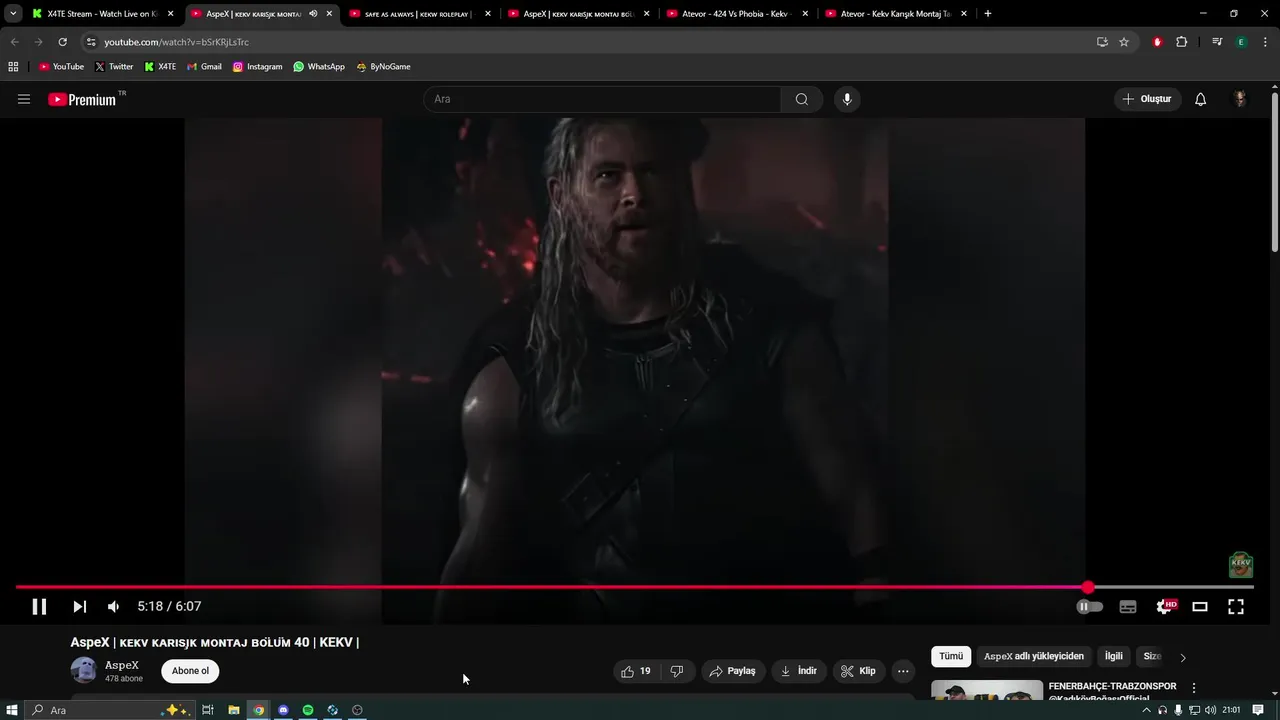This screenshot has width=1280, height=720.
Task: Open Chrome three-dot menu
Action: click(x=1265, y=42)
